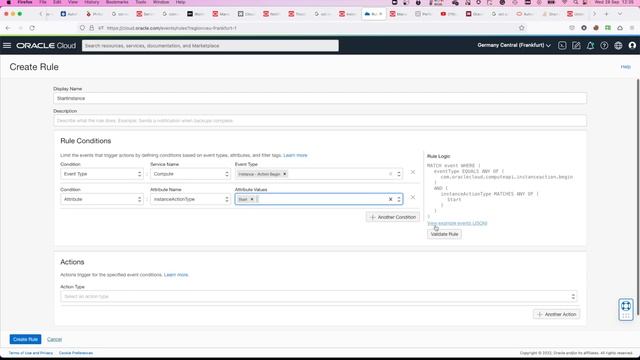Viewport: 640px width, 360px height.
Task: Open a new browser tab
Action: pyautogui.click(x=607, y=14)
